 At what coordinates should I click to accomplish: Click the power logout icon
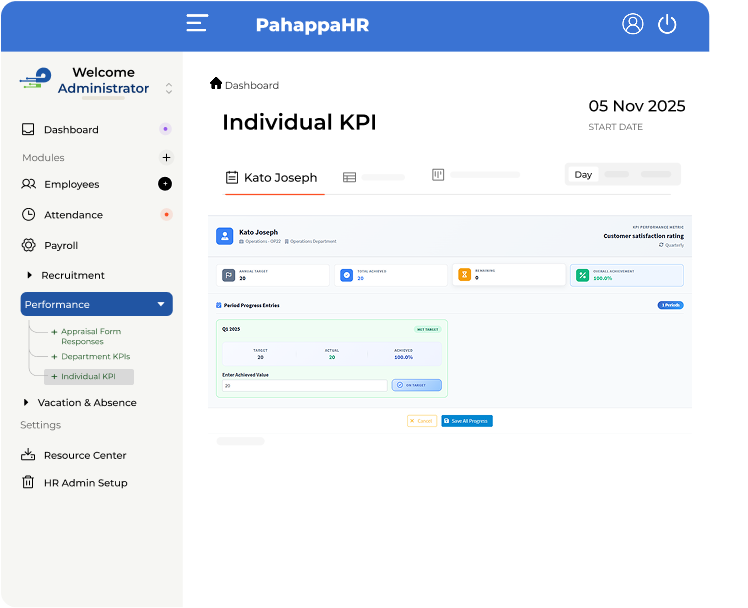pos(667,24)
